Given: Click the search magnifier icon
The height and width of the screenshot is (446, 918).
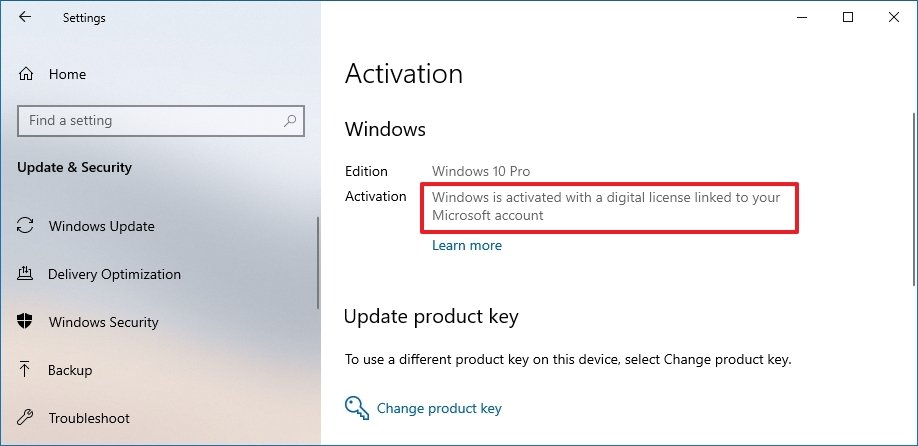Looking at the screenshot, I should click(289, 121).
